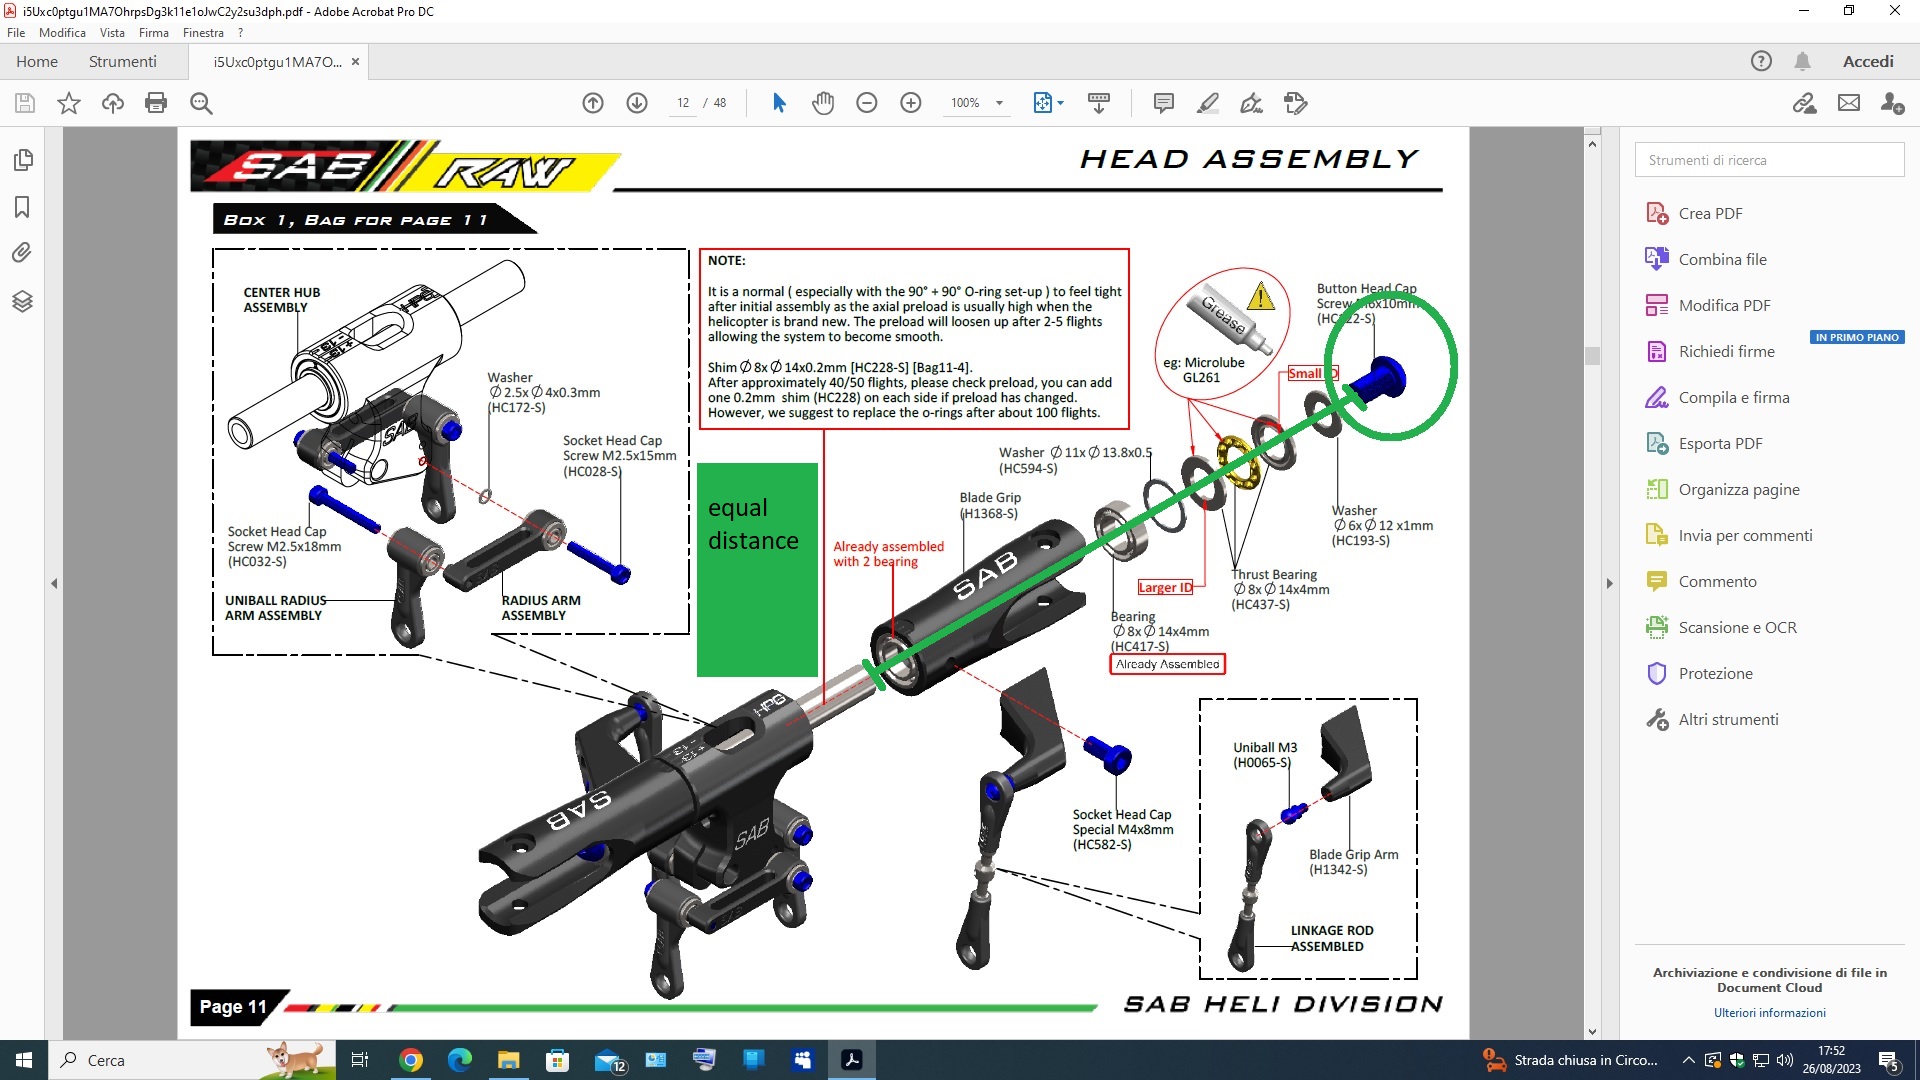1920x1080 pixels.
Task: Show the Layers panel
Action: pyautogui.click(x=22, y=301)
